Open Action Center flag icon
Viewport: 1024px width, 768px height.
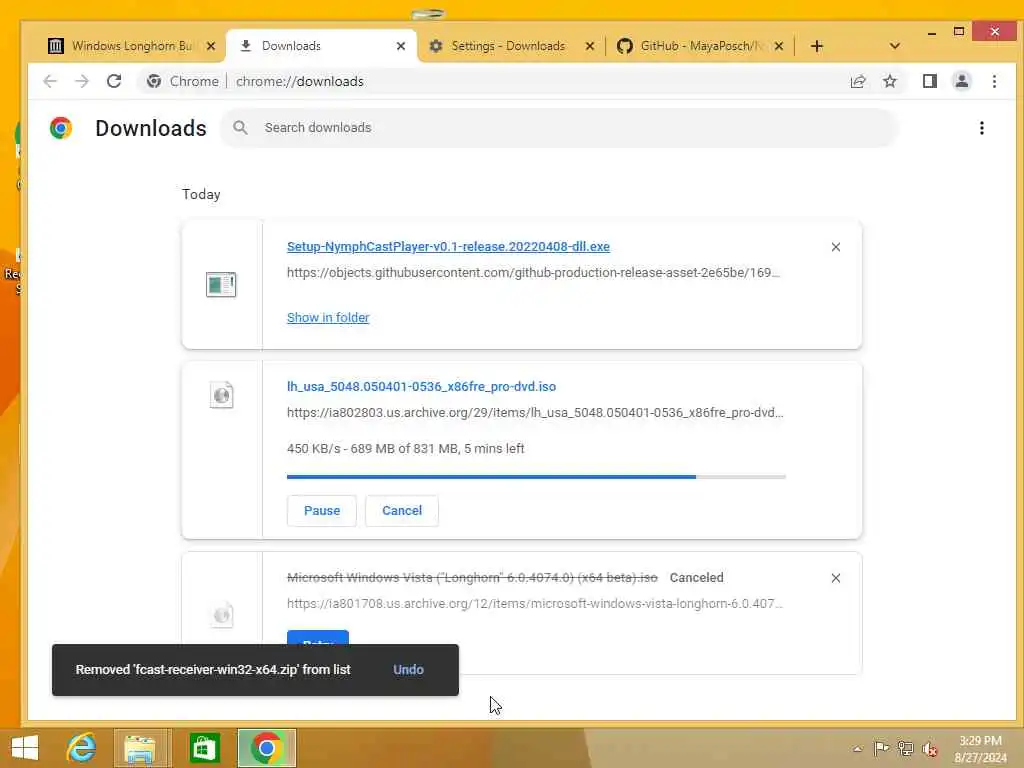click(x=881, y=748)
